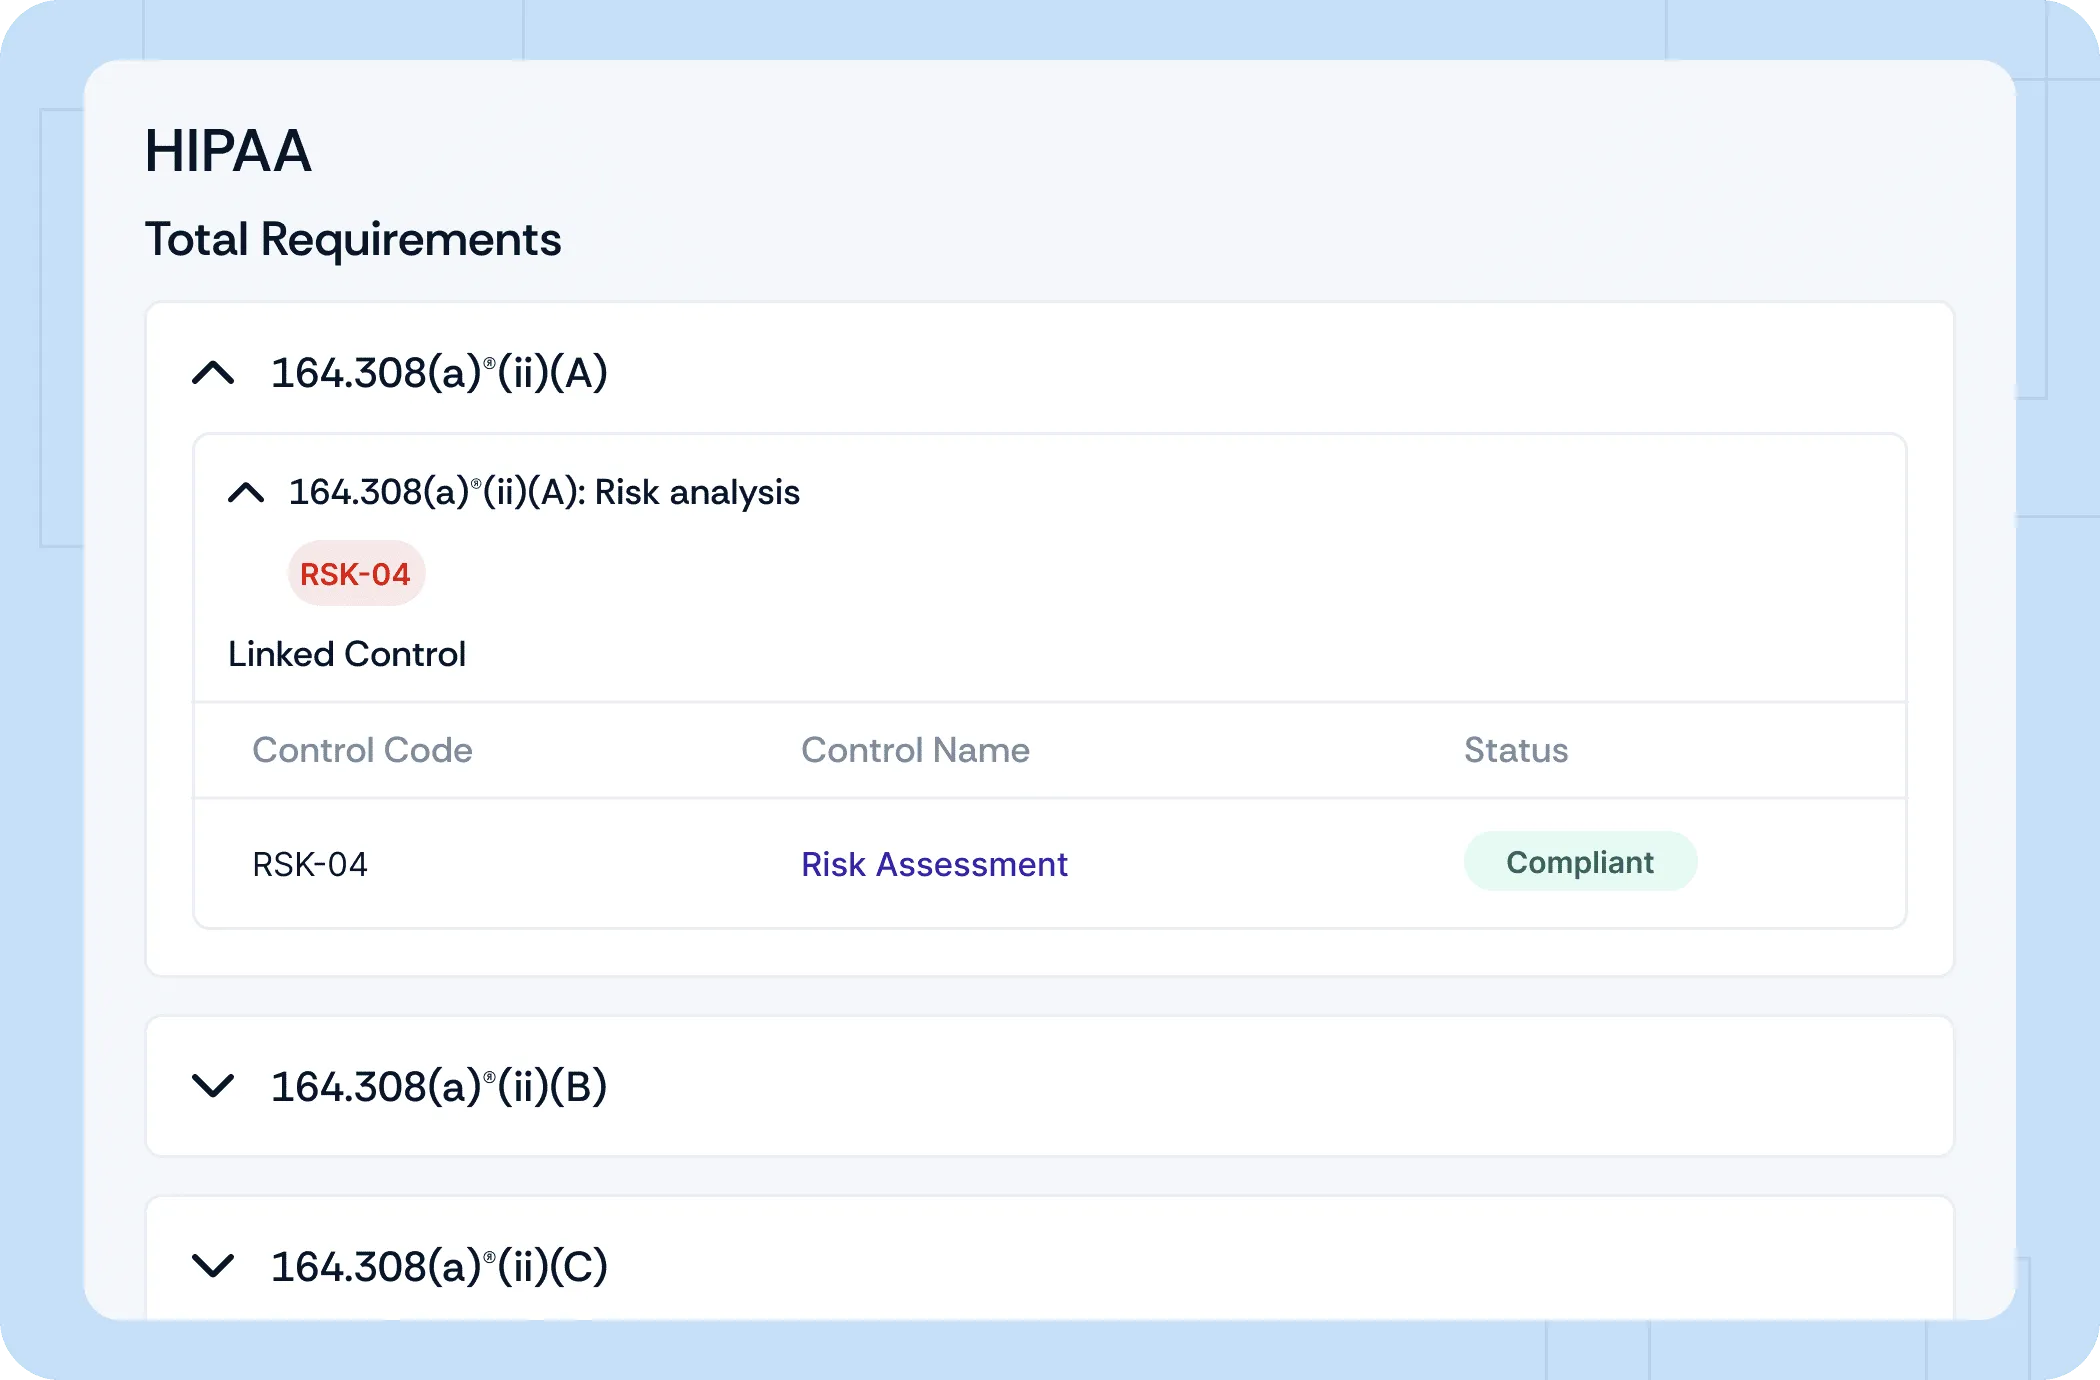The width and height of the screenshot is (2100, 1380).
Task: Expand the 164.308(a)(ii)(B) chevron
Action: tap(213, 1086)
